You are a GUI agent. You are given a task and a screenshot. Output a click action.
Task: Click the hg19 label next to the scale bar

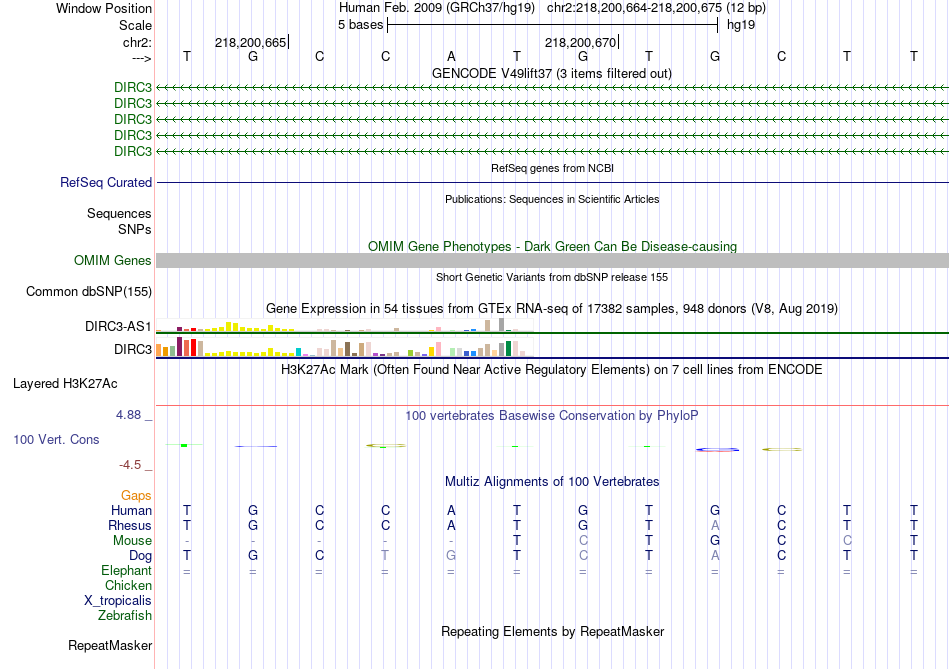coord(740,25)
